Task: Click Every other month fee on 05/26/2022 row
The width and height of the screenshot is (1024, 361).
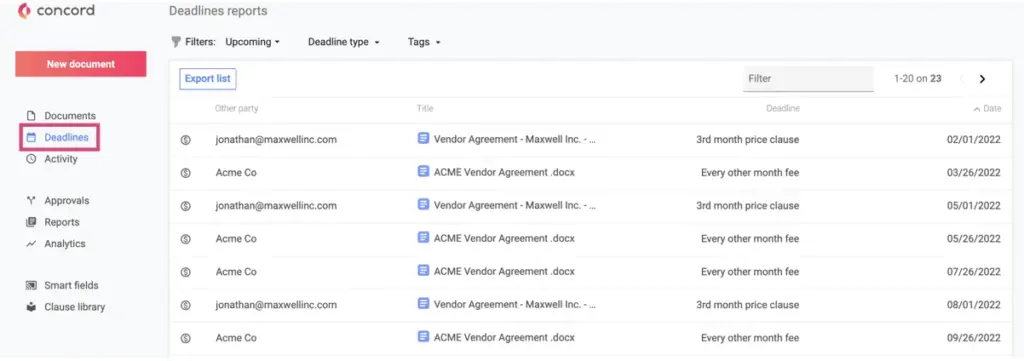Action: click(x=750, y=239)
